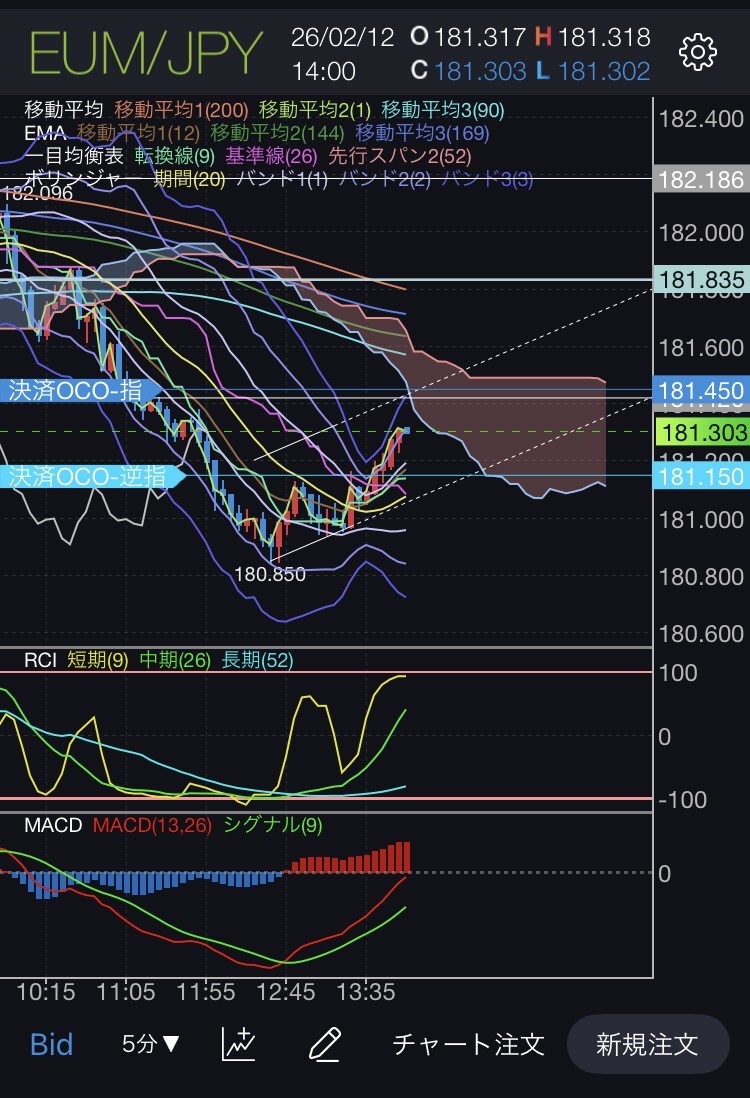Tap the 決済OCO-逆指 stop order marker
The image size is (750, 1098).
(90, 476)
